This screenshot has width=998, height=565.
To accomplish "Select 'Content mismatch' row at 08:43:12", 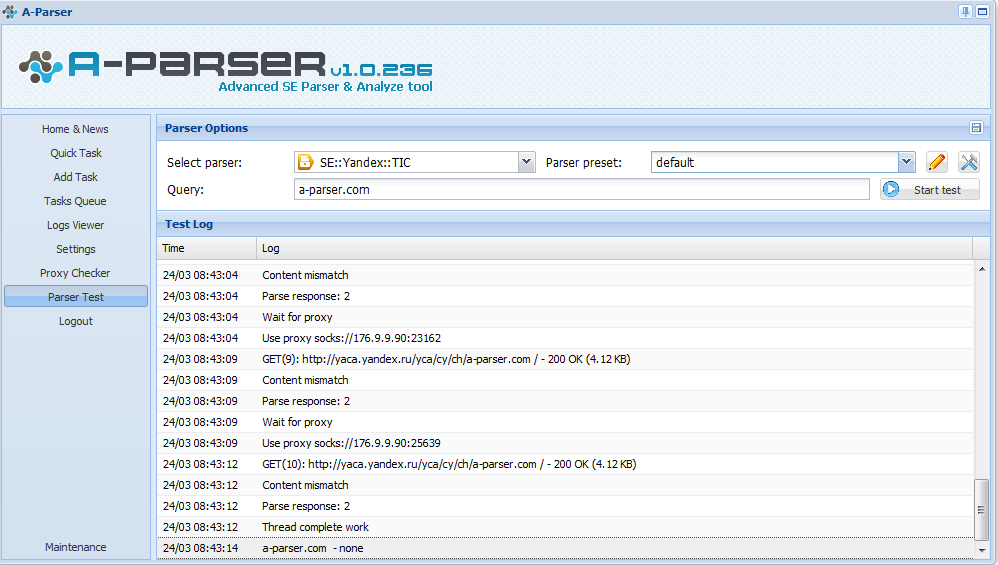I will [565, 485].
